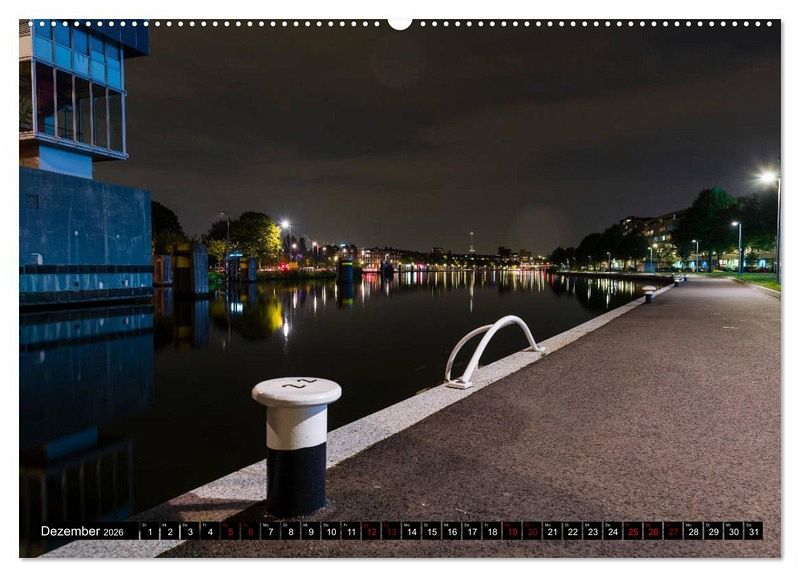Select red day 26 in the calendar strip
The width and height of the screenshot is (800, 577).
653,531
